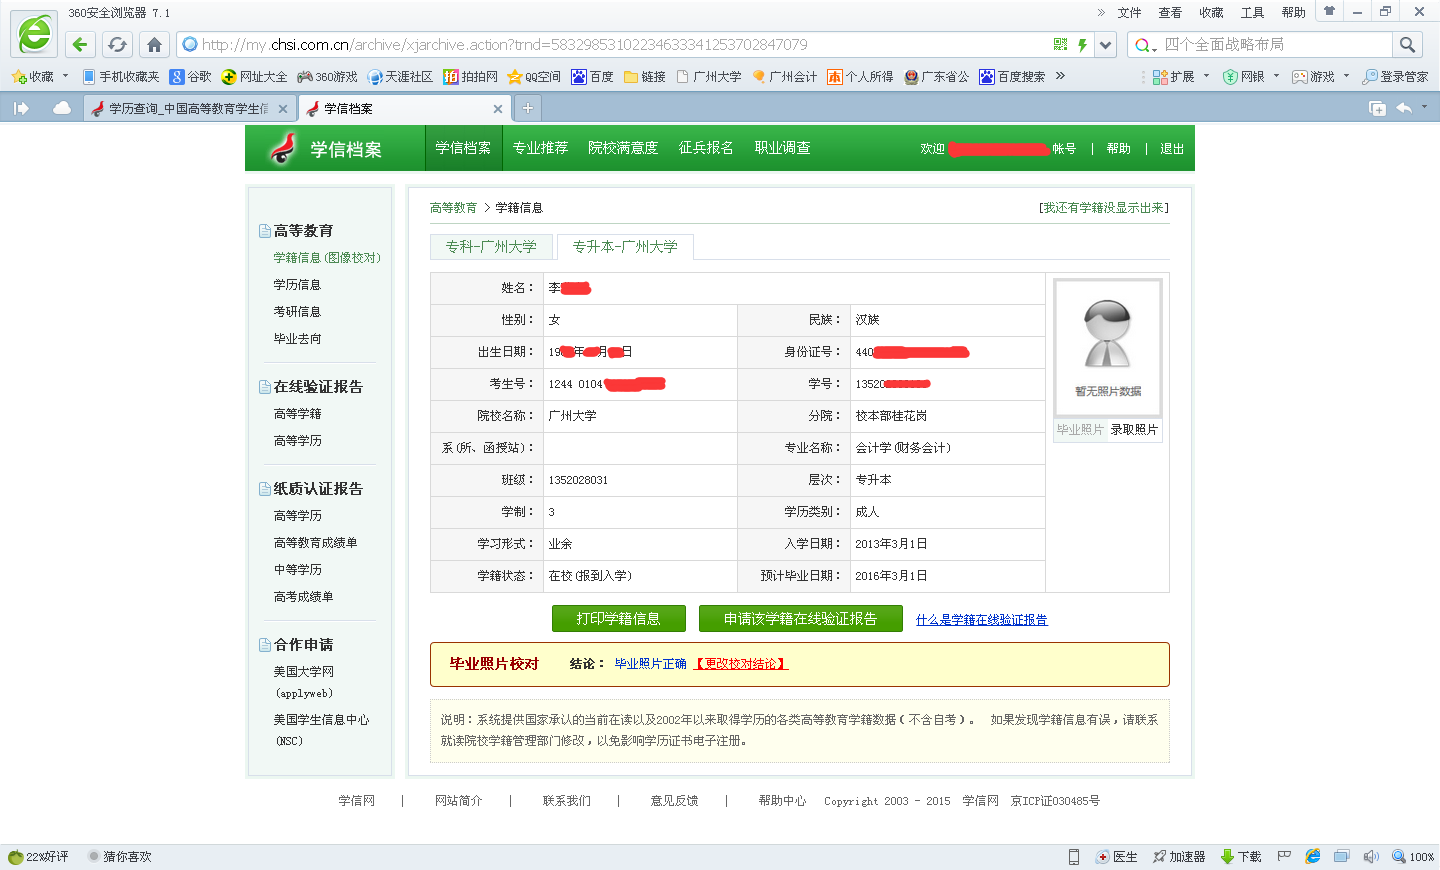Open the 广东省公 bookmark
The height and width of the screenshot is (870, 1440).
tap(936, 76)
